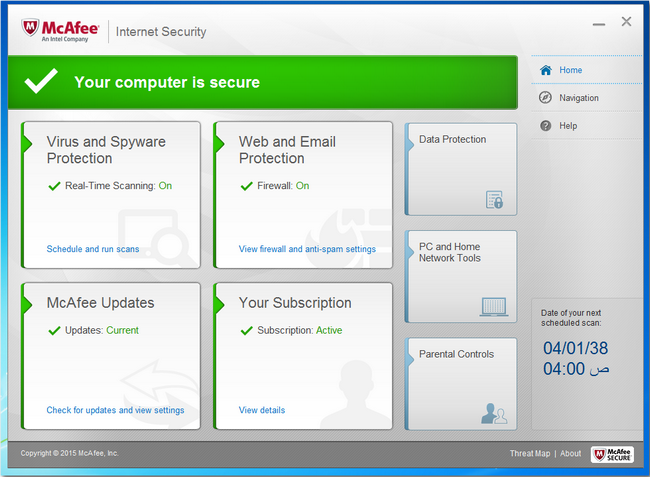The width and height of the screenshot is (650, 477).
Task: Click the Navigation compass icon
Action: point(545,98)
